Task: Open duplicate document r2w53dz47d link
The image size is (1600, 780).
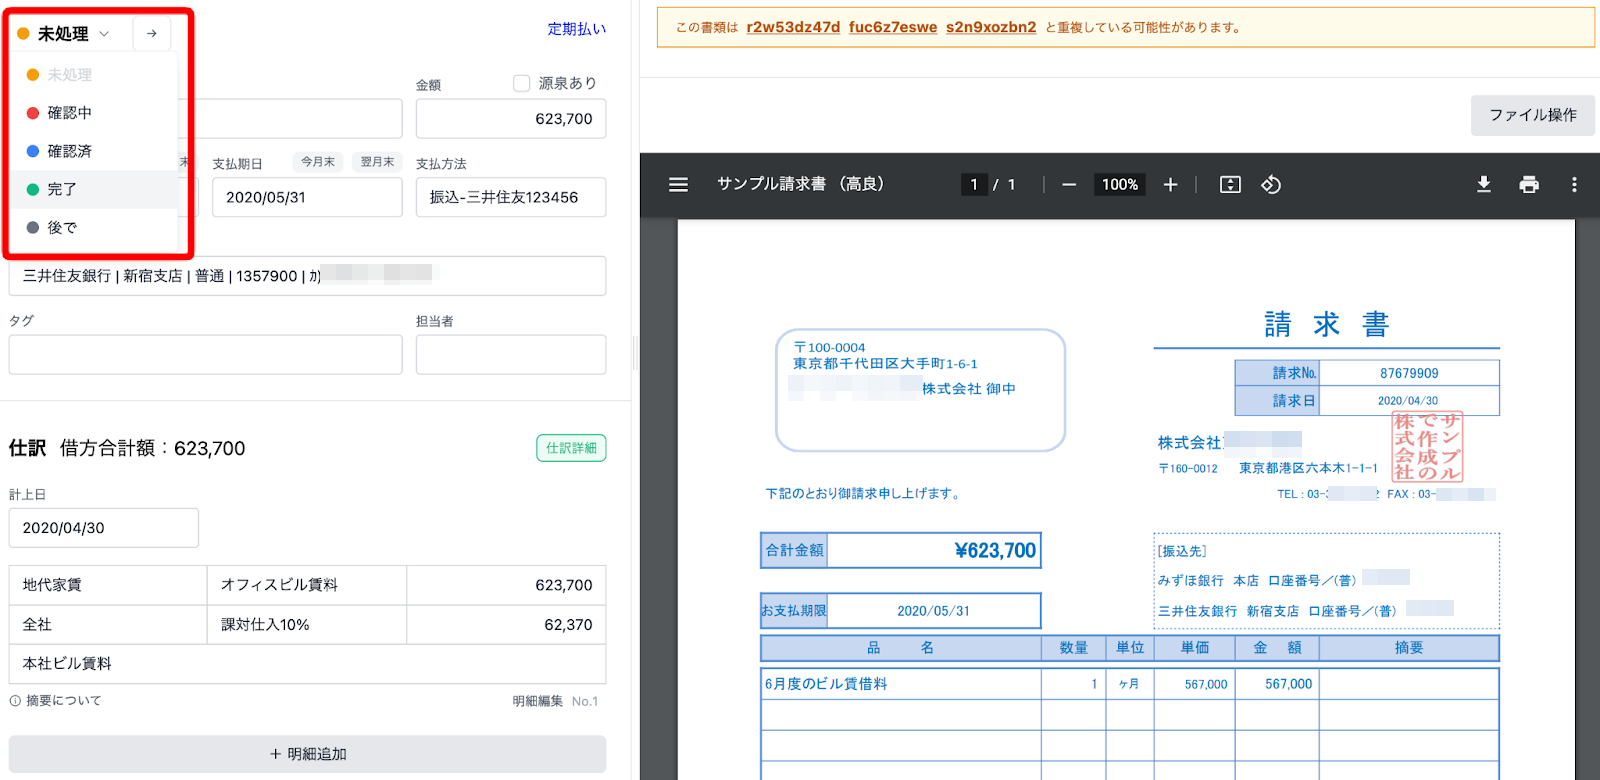Action: coord(793,27)
